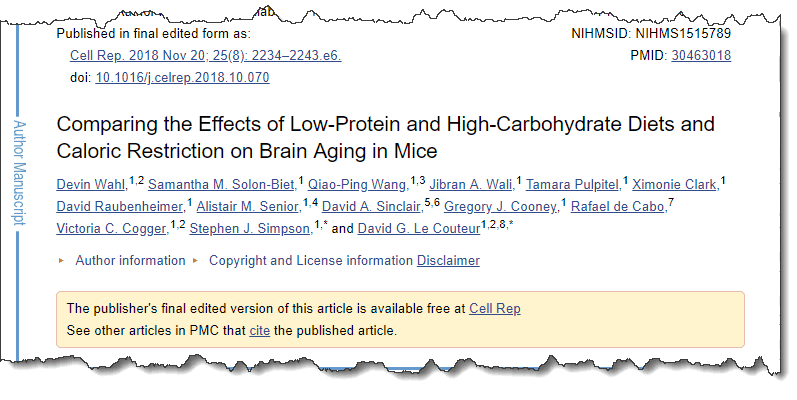Open author Samantha M. Solon-Biet
The width and height of the screenshot is (797, 400).
click(222, 184)
